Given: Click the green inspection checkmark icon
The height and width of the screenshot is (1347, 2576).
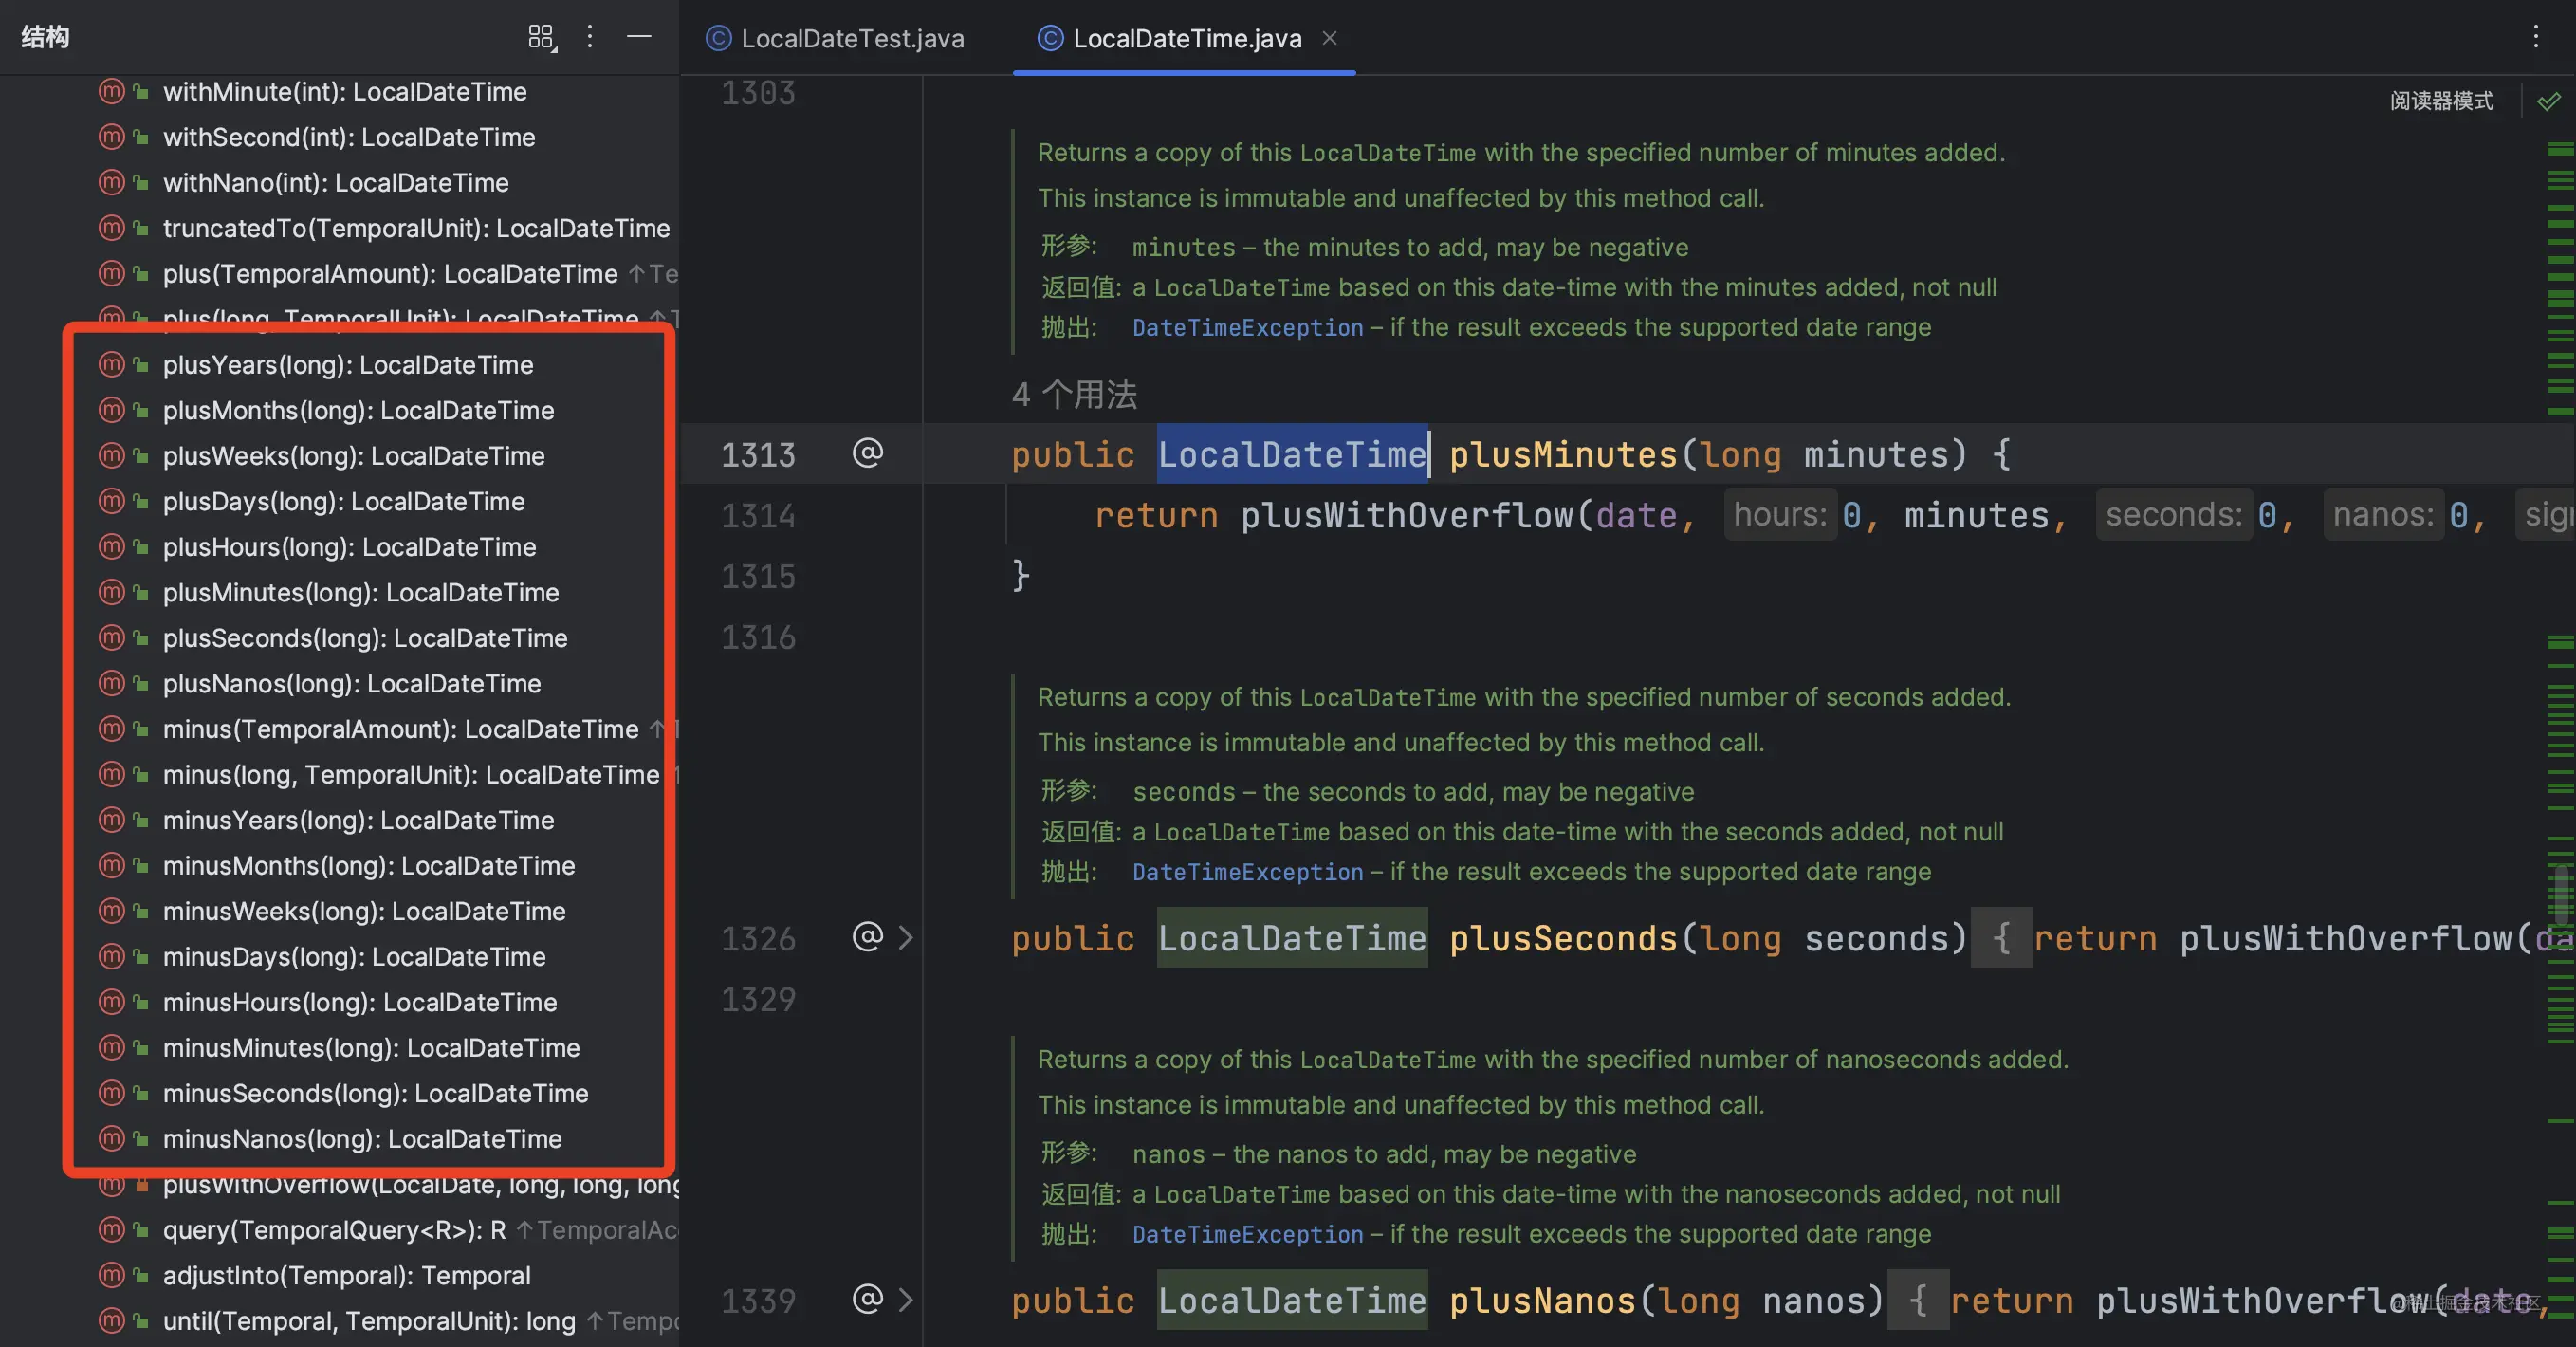Looking at the screenshot, I should pos(2549,101).
